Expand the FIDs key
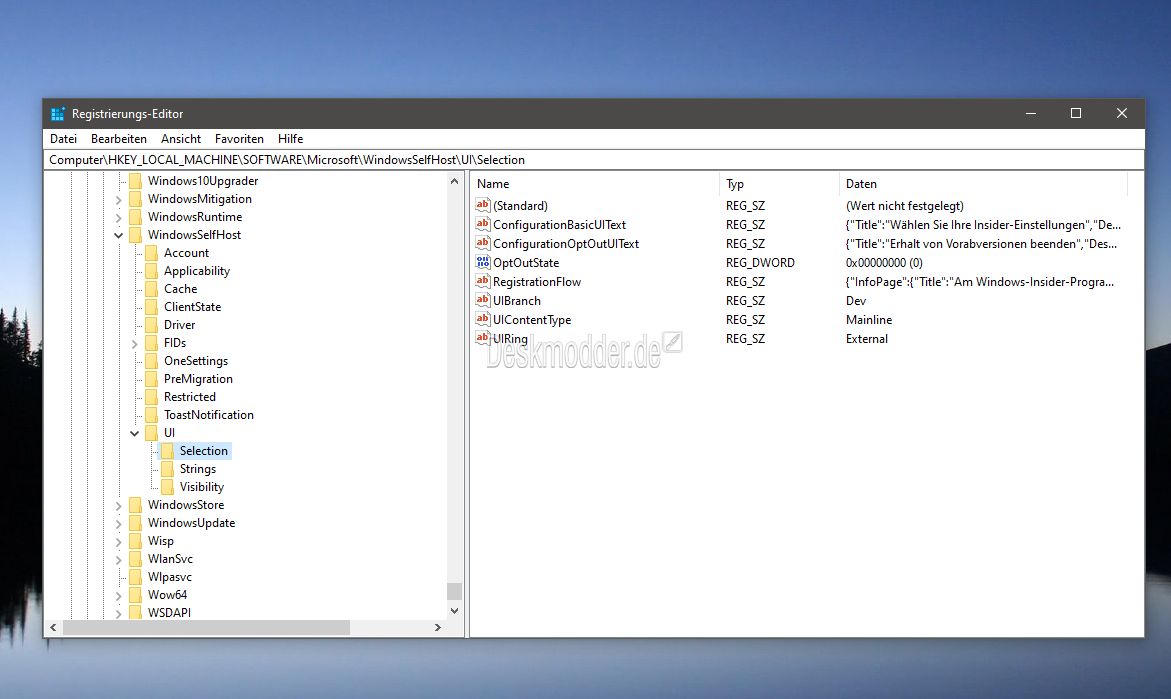 [135, 344]
